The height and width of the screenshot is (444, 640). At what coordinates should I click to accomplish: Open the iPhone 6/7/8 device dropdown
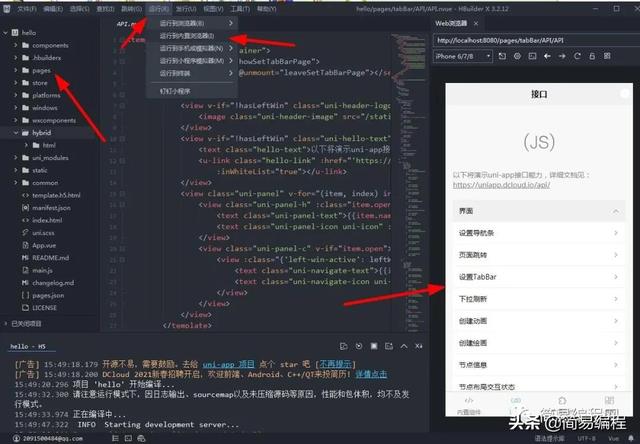462,56
